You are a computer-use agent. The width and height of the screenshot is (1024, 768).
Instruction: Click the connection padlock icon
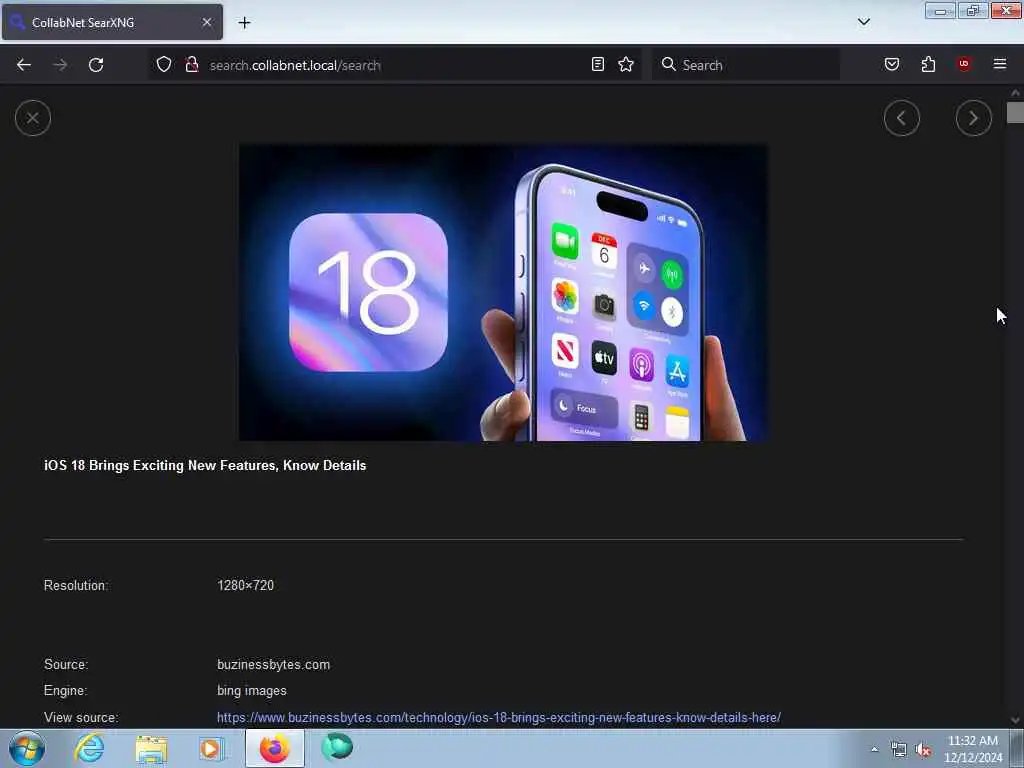[x=191, y=65]
